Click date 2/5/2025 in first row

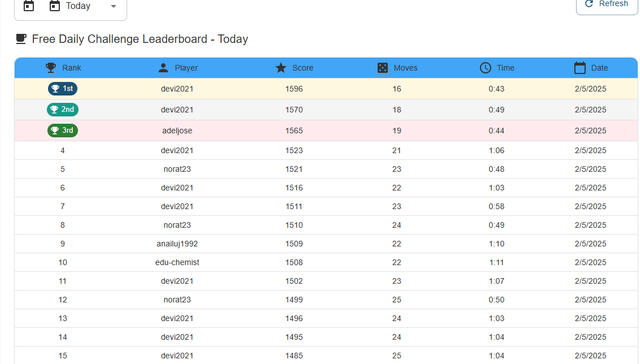(590, 89)
